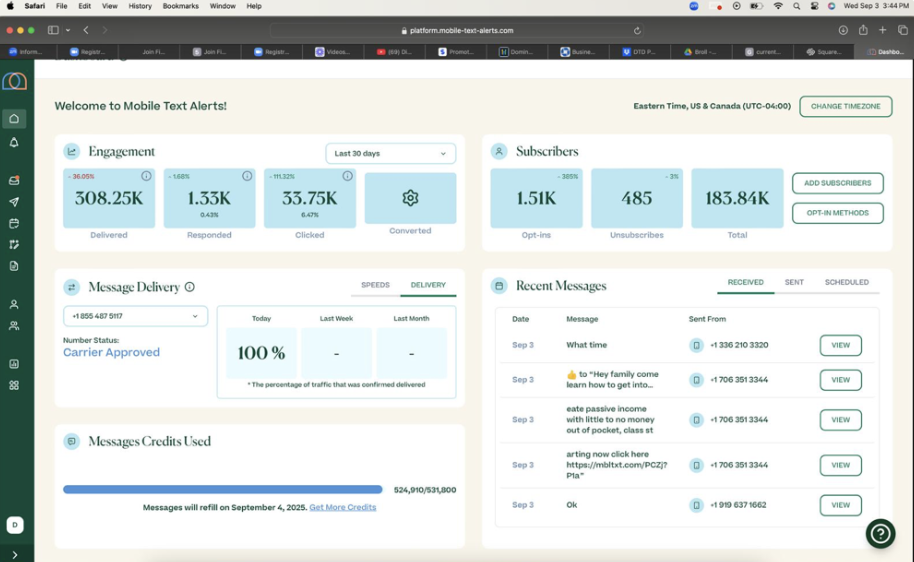Screen dimensions: 914x562
Task: View the 'eate passive income' message
Action: pos(841,420)
